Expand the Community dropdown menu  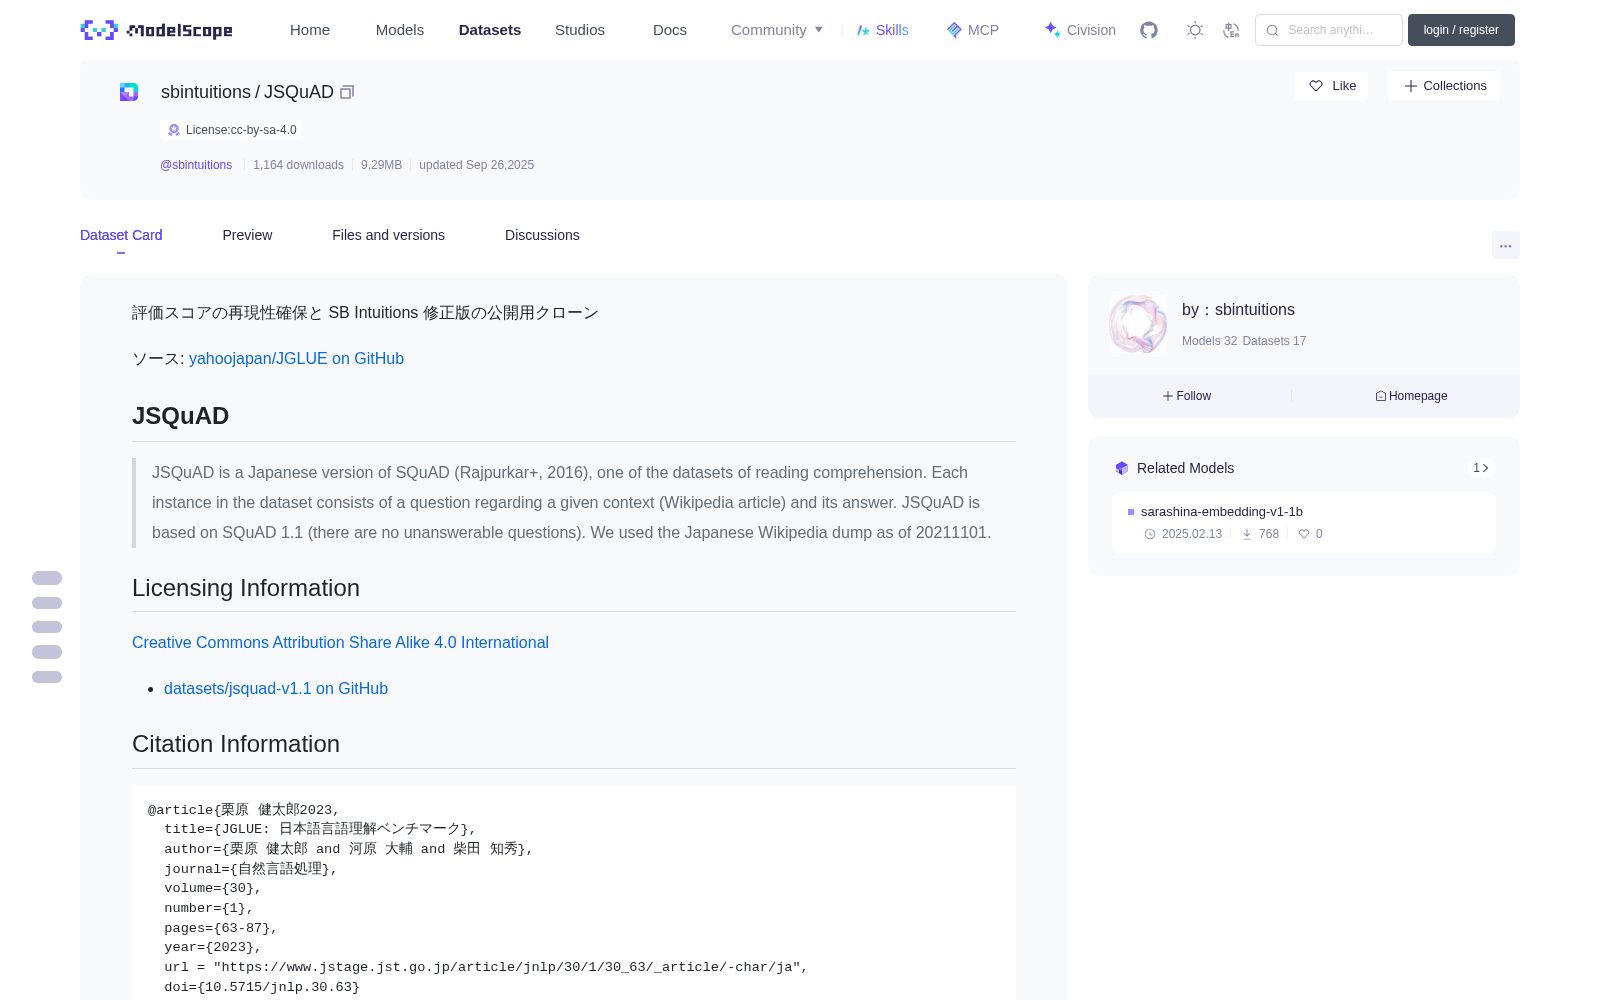(x=777, y=30)
